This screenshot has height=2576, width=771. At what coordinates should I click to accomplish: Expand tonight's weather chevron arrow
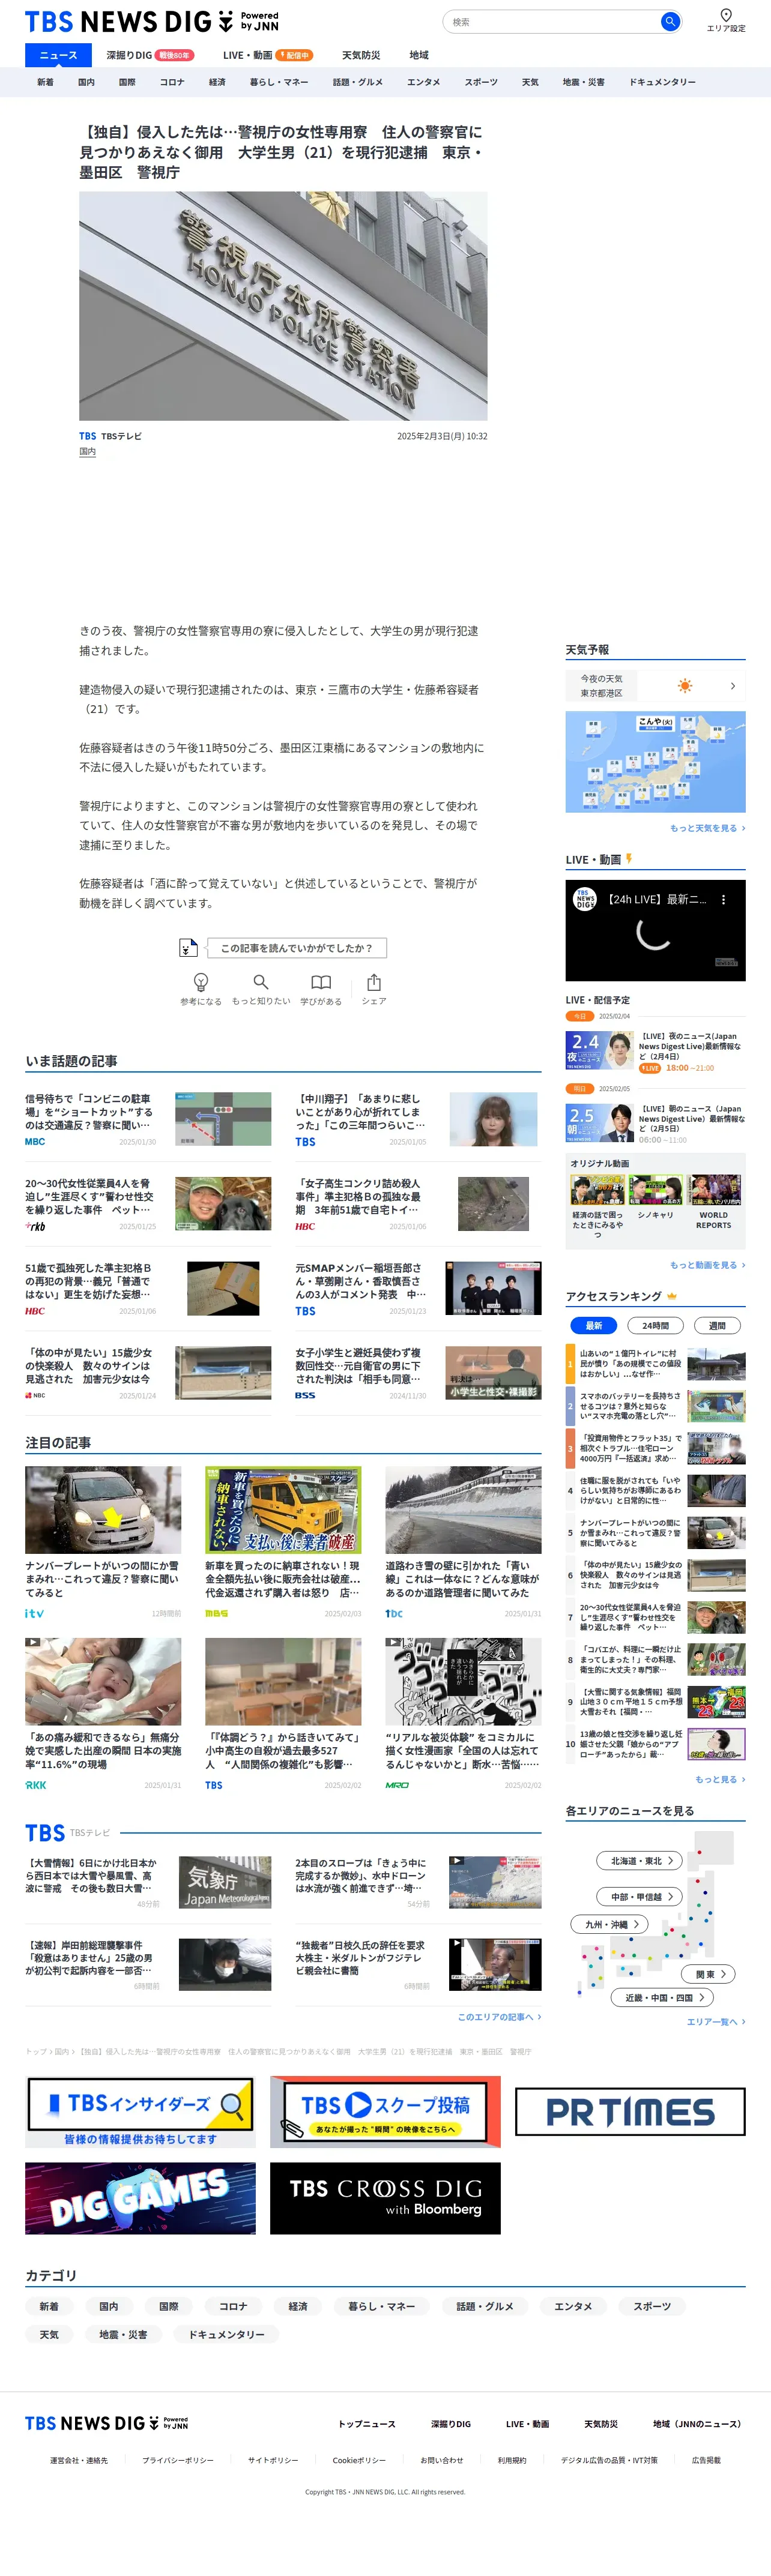coord(733,686)
